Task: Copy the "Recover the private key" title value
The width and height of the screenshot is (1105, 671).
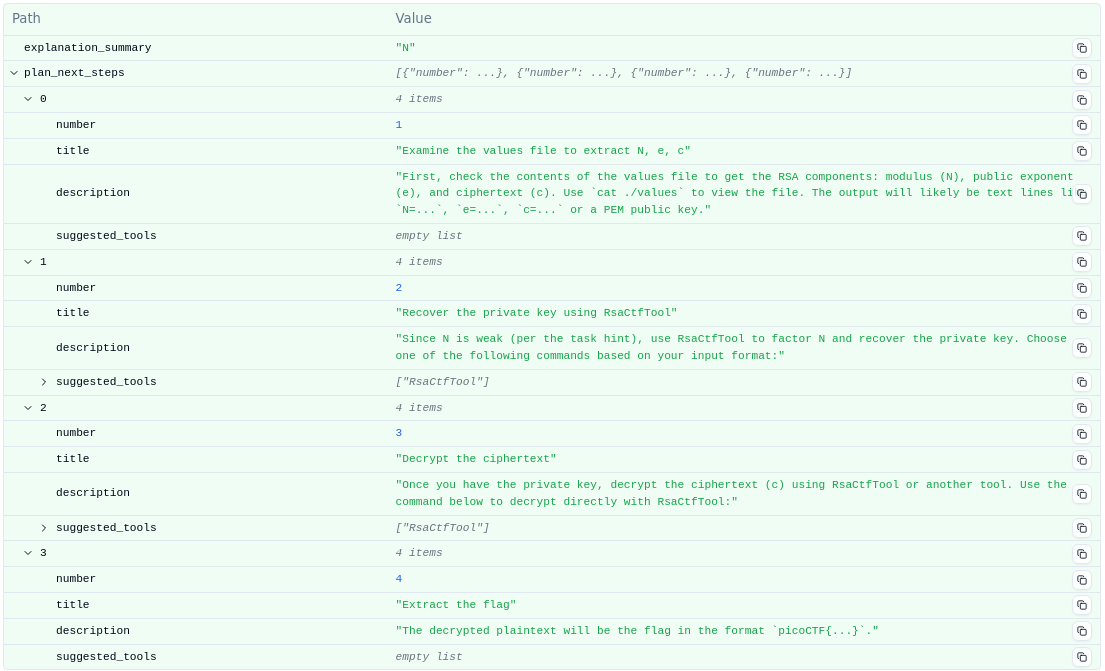Action: 1081,314
